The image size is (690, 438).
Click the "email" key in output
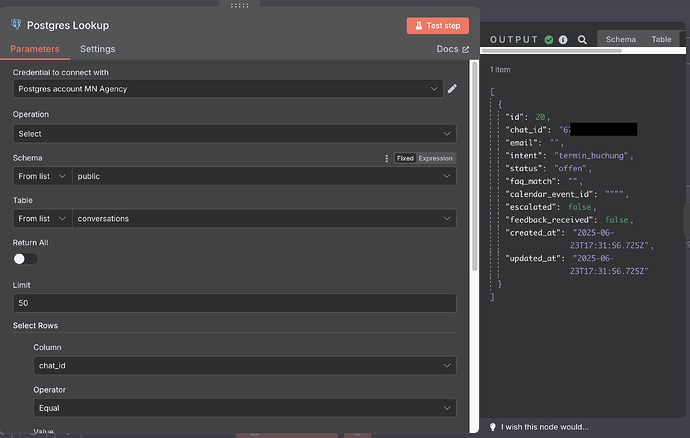coord(521,143)
